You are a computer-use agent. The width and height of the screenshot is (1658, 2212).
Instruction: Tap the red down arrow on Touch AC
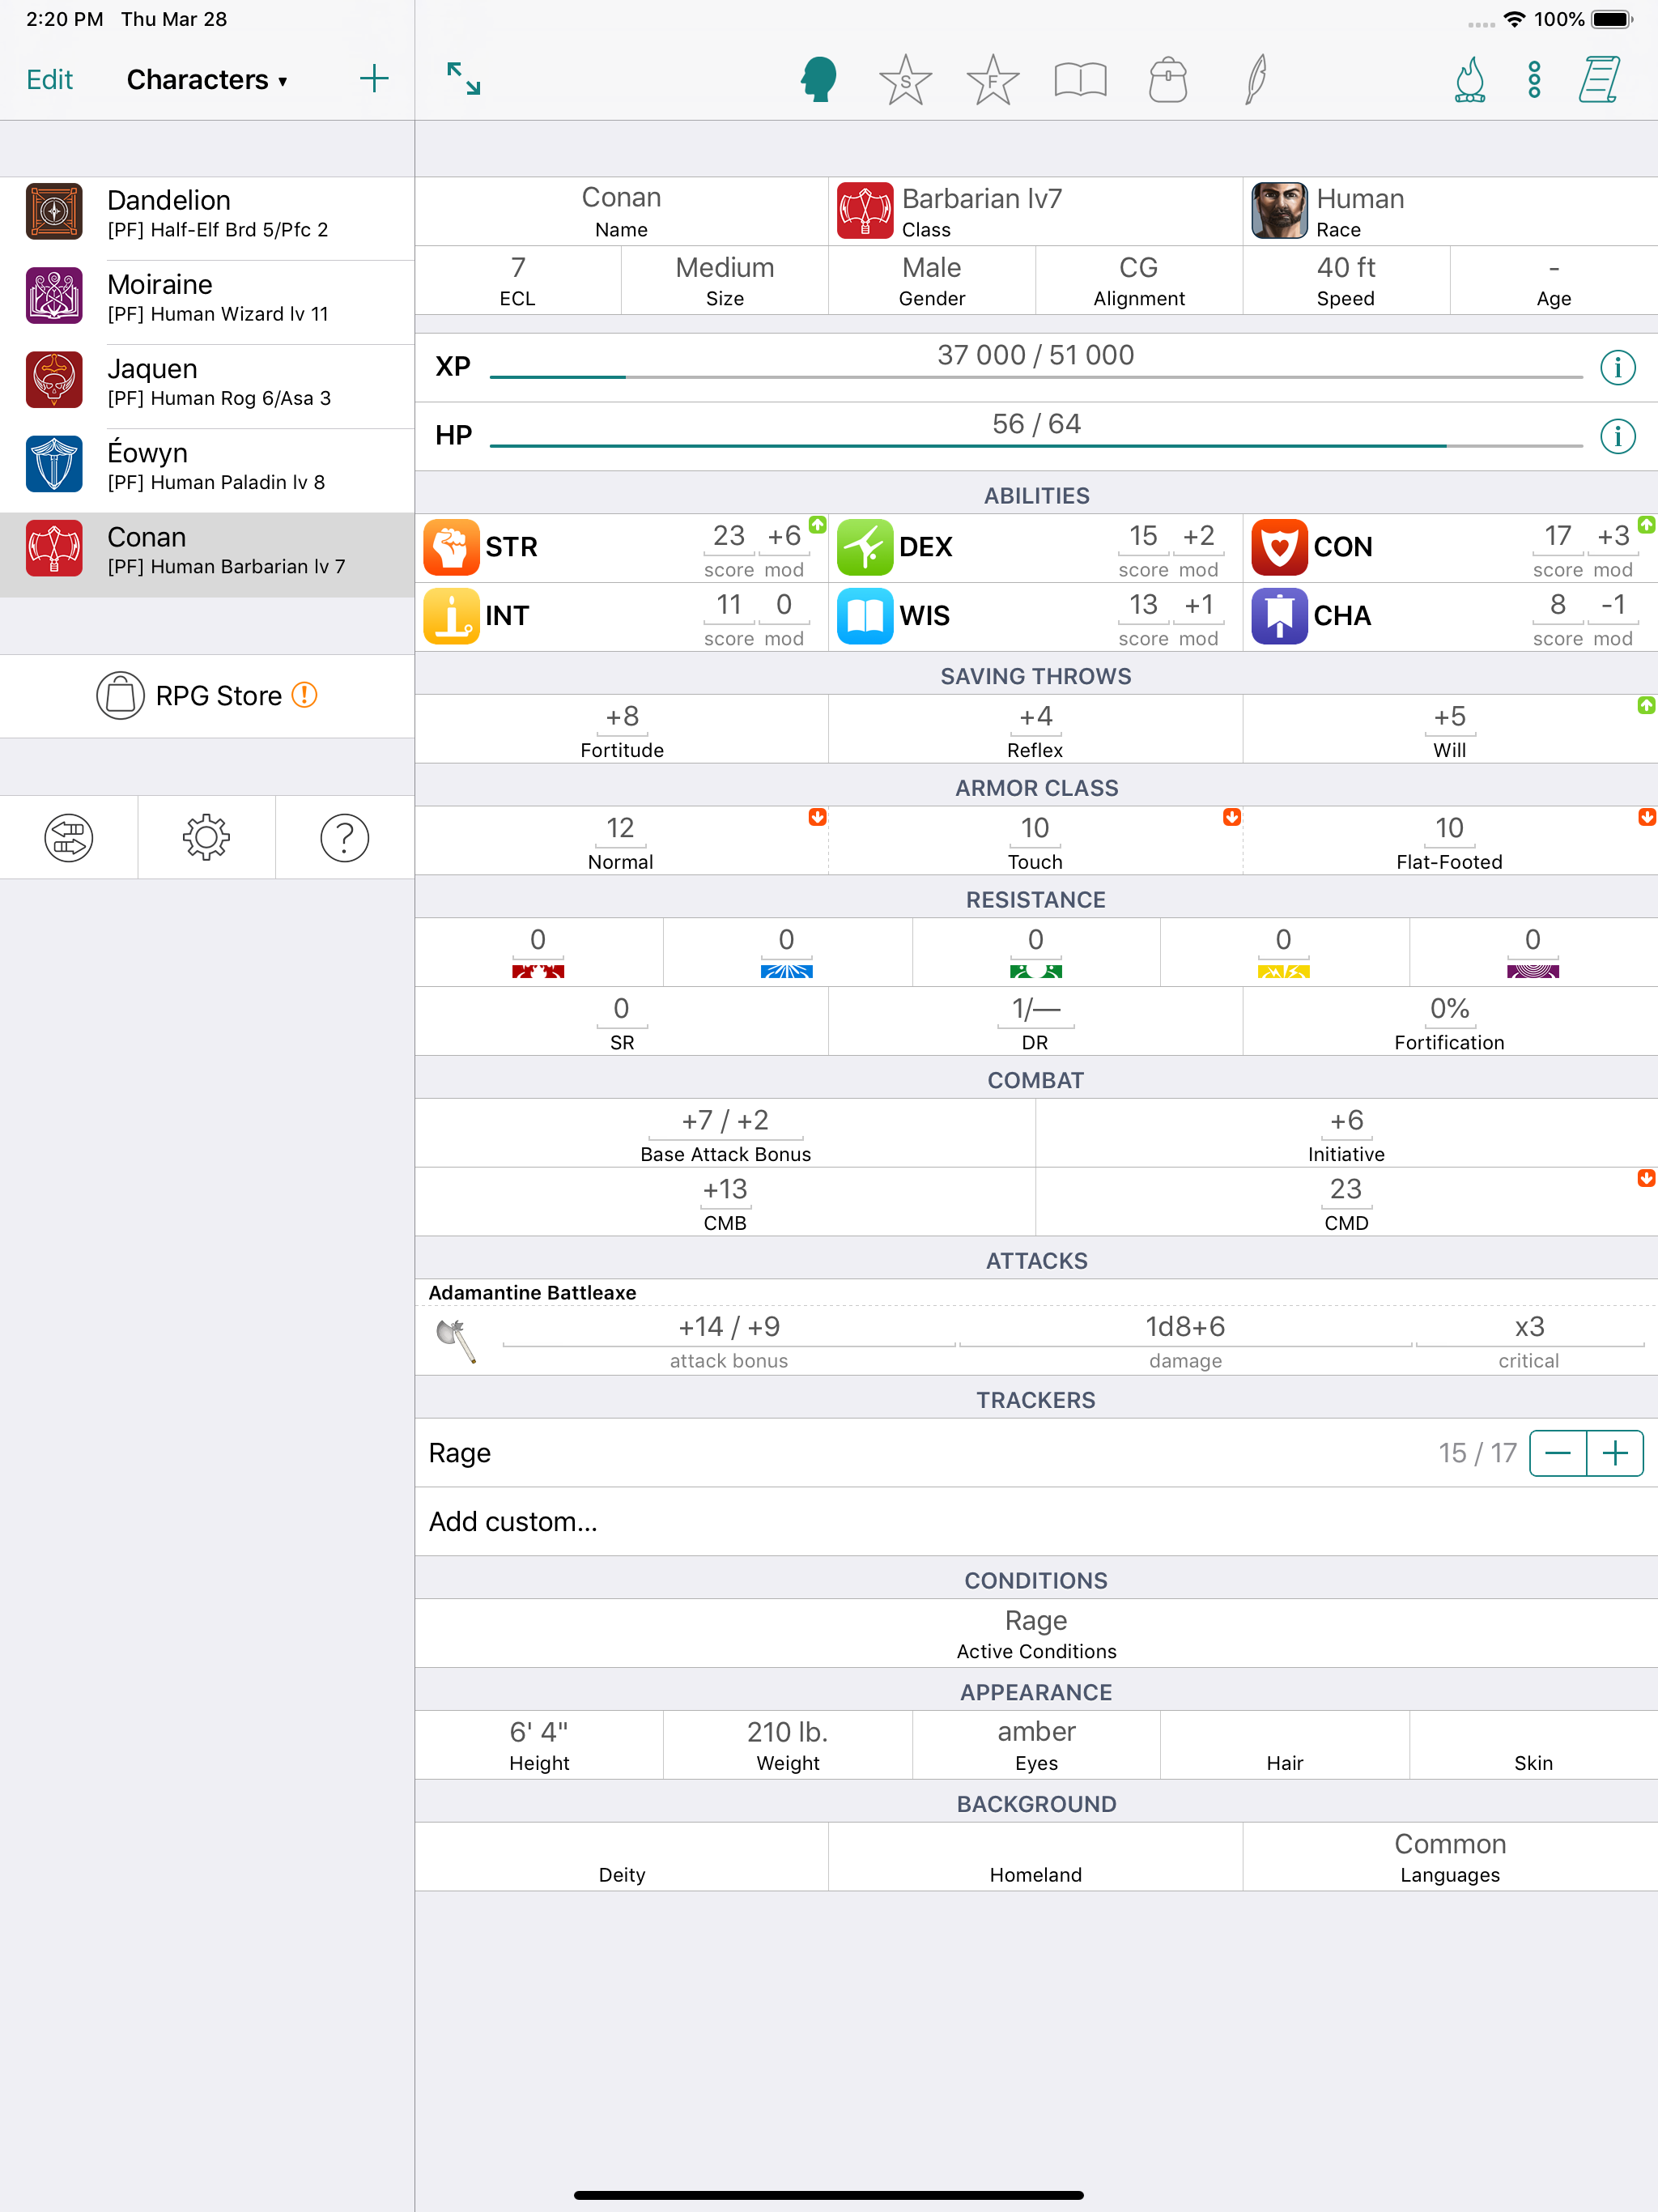pos(1232,817)
